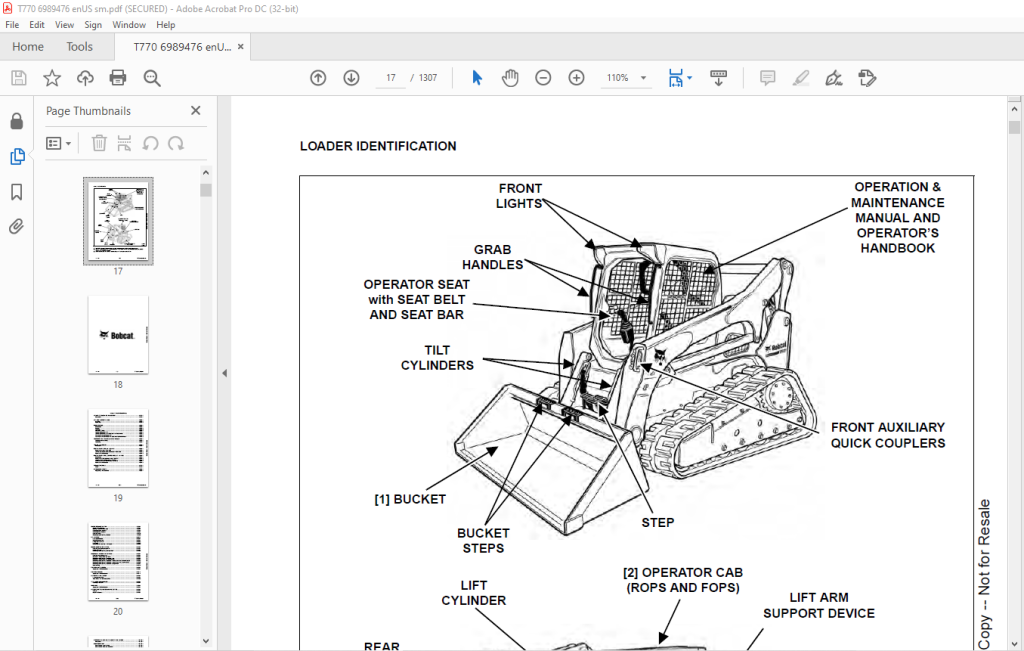Select the page 19 thumbnail
1024x651 pixels.
coord(118,448)
